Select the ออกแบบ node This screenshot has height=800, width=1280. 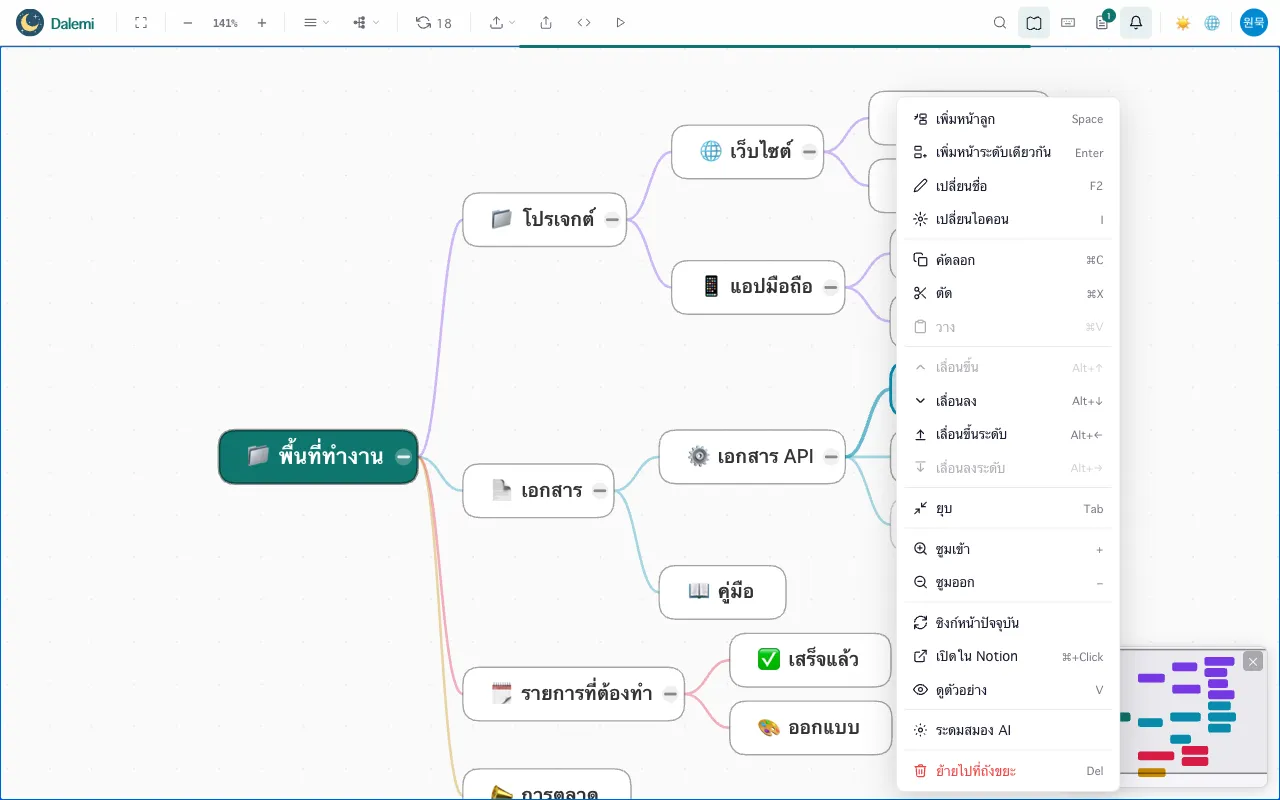point(810,728)
